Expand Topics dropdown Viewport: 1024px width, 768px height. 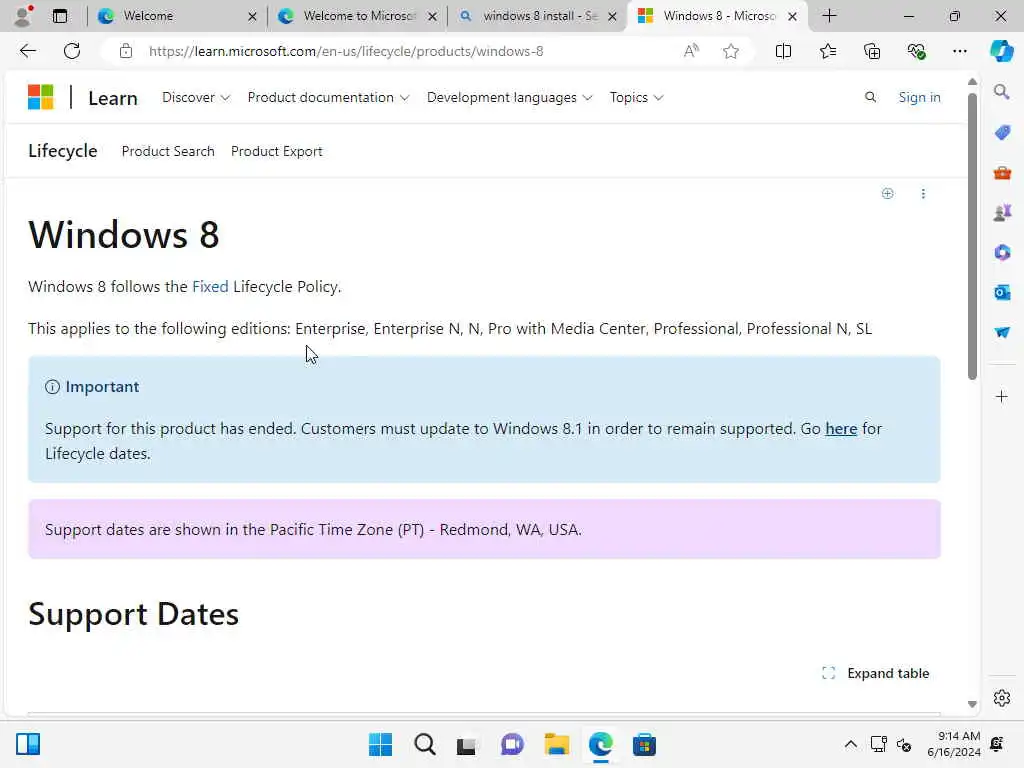pos(636,97)
